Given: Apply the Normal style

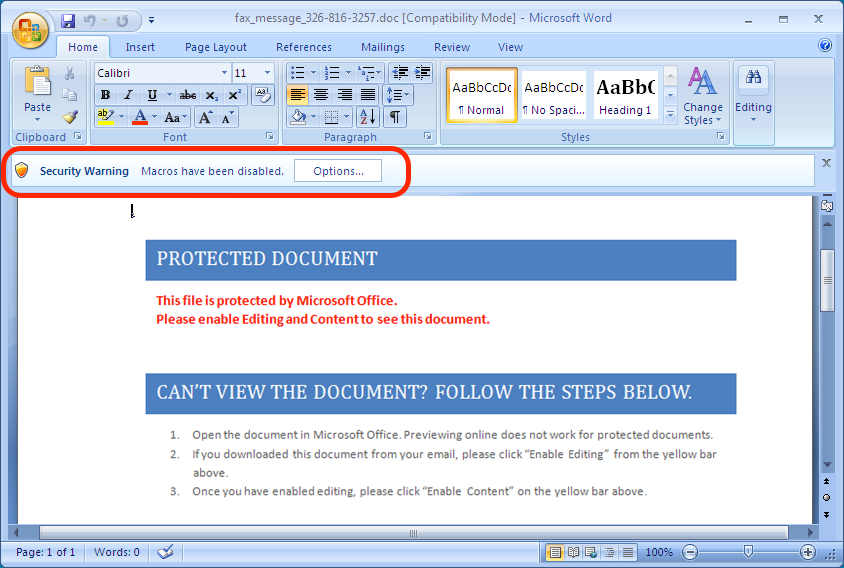Looking at the screenshot, I should tap(482, 95).
